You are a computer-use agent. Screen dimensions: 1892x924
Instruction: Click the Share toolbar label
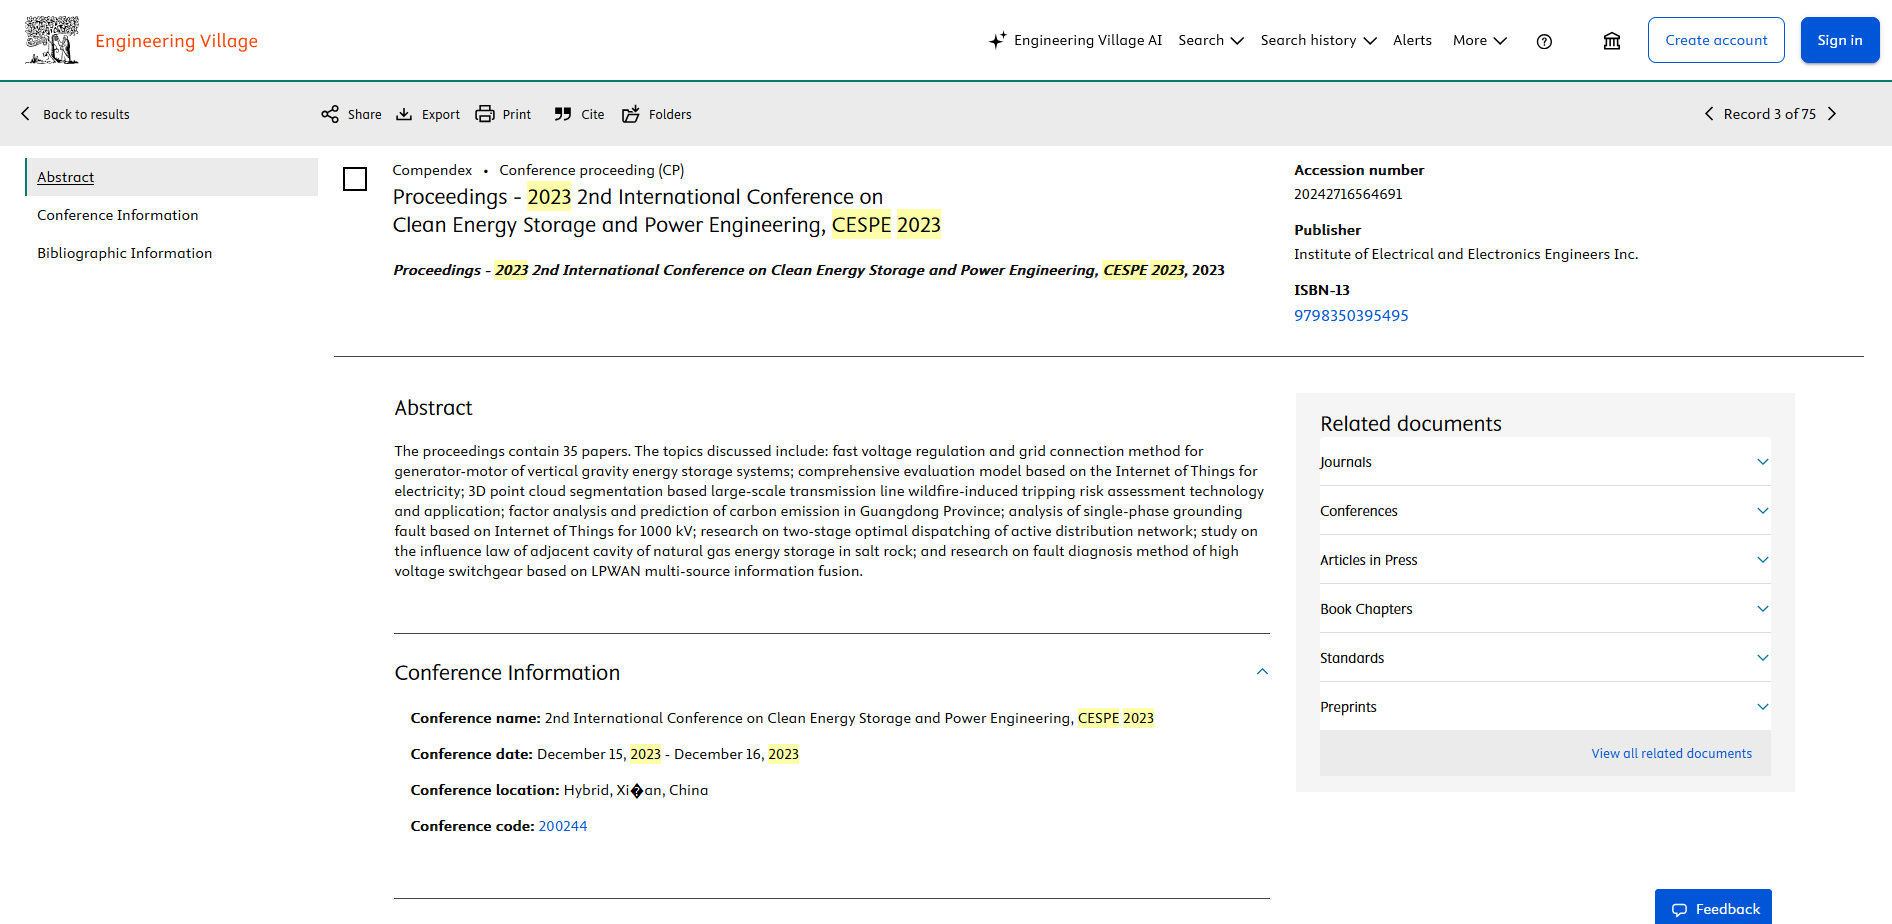pos(365,114)
